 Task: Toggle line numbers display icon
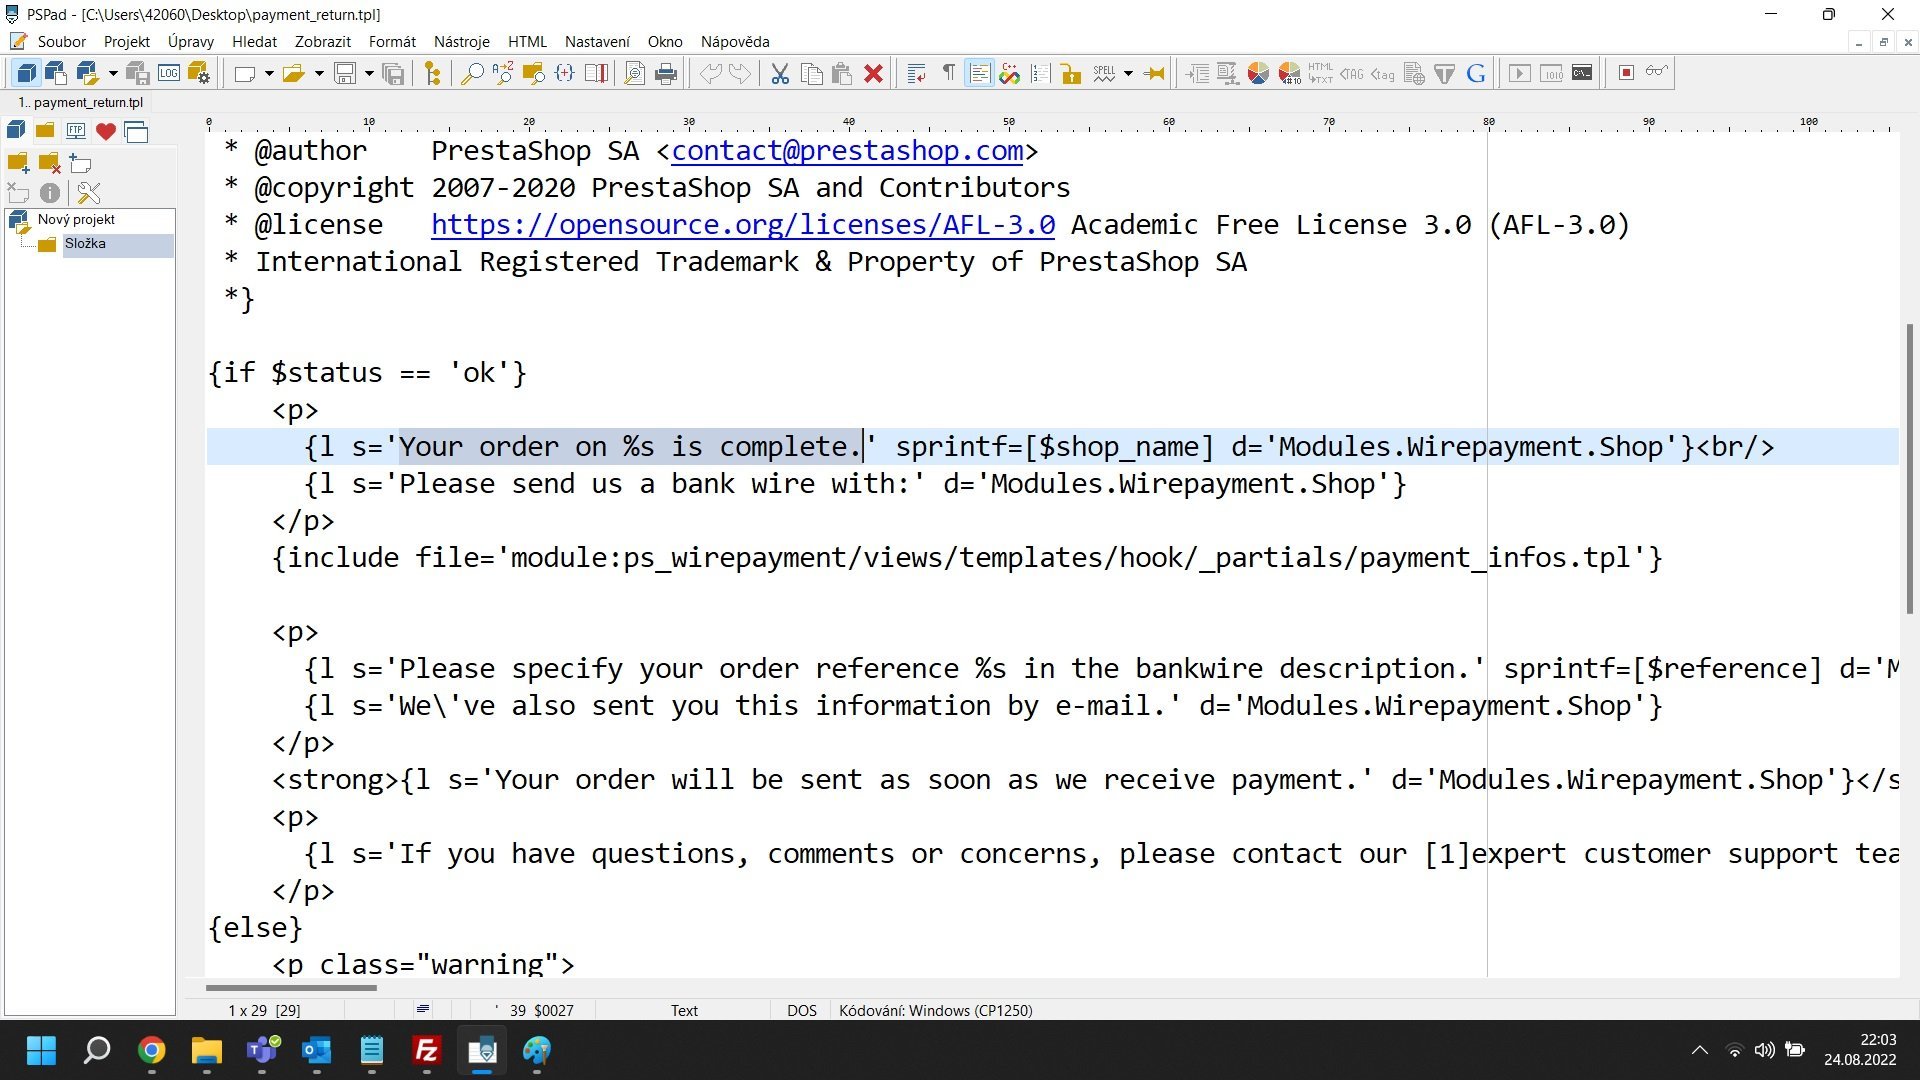click(x=1040, y=73)
